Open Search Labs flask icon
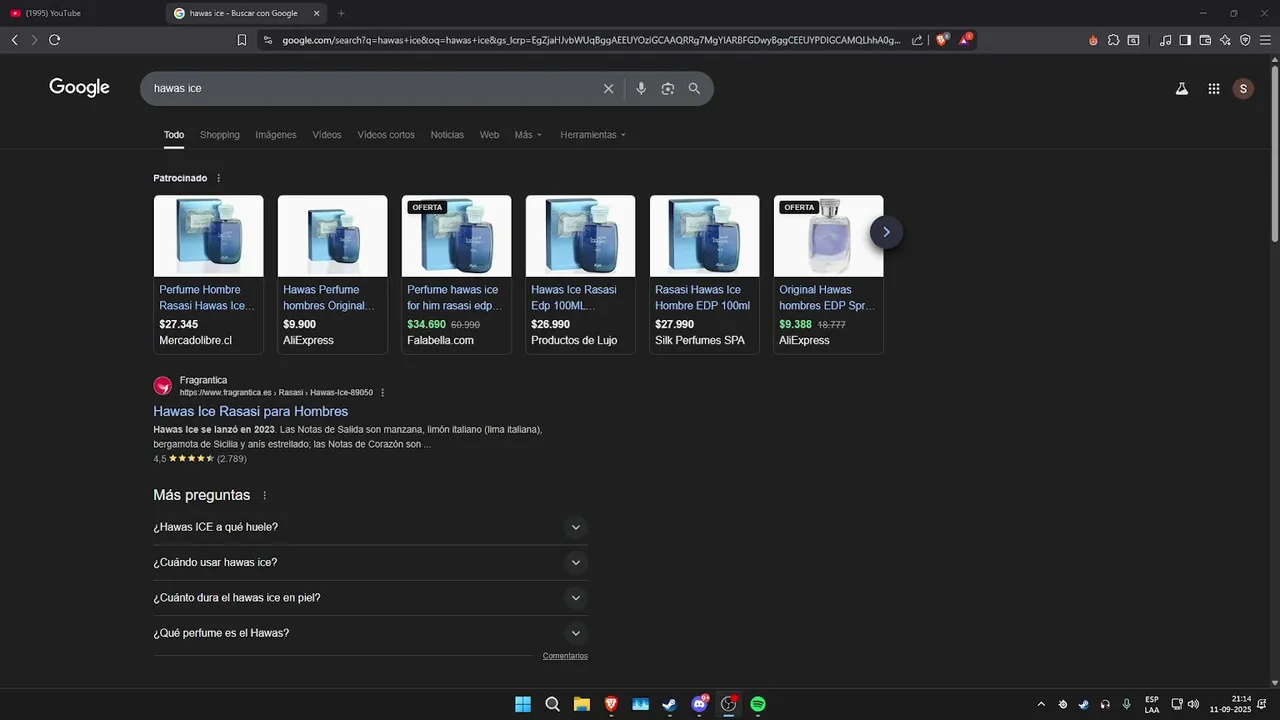1280x720 pixels. tap(1181, 89)
